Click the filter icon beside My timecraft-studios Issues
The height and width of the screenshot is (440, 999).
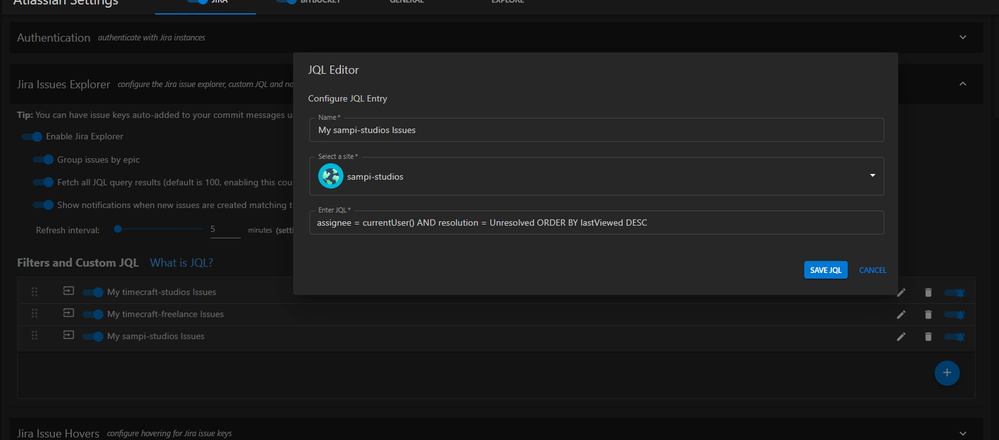point(68,291)
